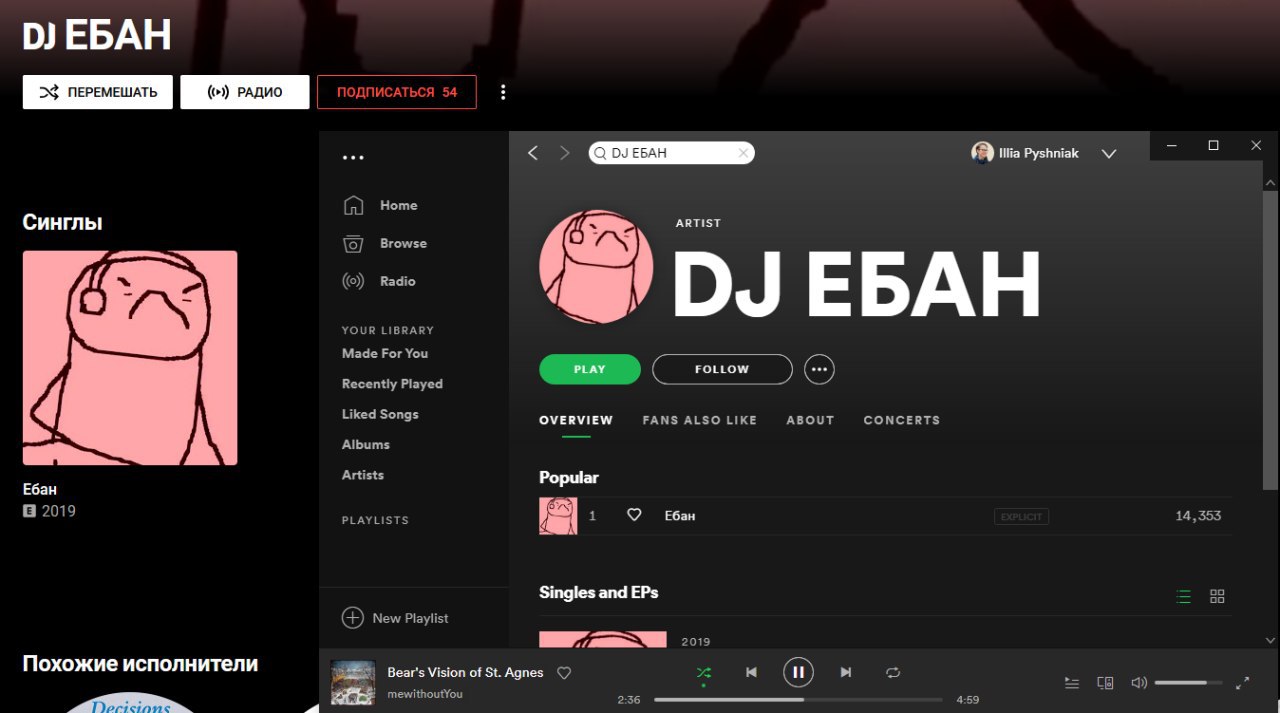Open the more options circle next to FOLLOW
Screen dimensions: 1280x713
[x=820, y=369]
